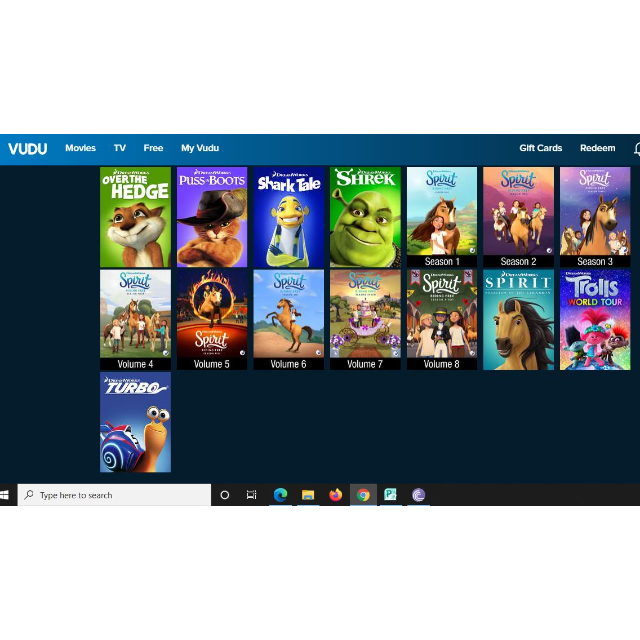Open Microsoft Publisher from the taskbar
This screenshot has width=640, height=640.
click(391, 495)
